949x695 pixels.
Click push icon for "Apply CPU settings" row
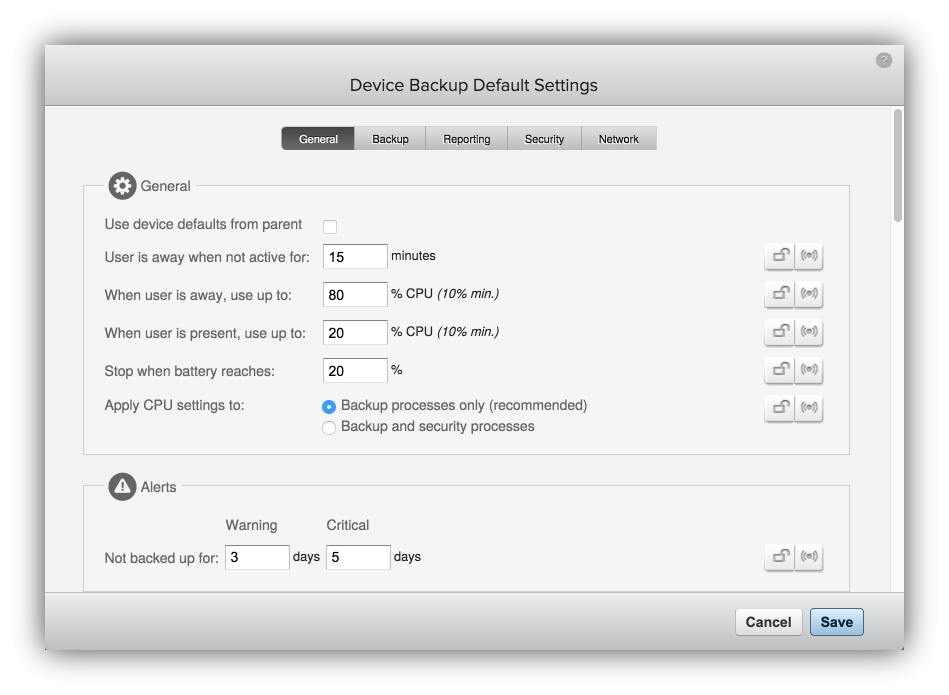coord(809,408)
